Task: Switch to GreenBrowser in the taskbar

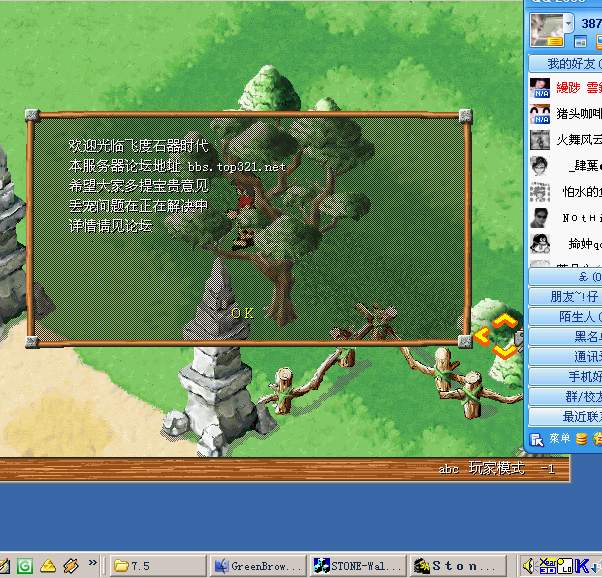Action: pos(257,566)
